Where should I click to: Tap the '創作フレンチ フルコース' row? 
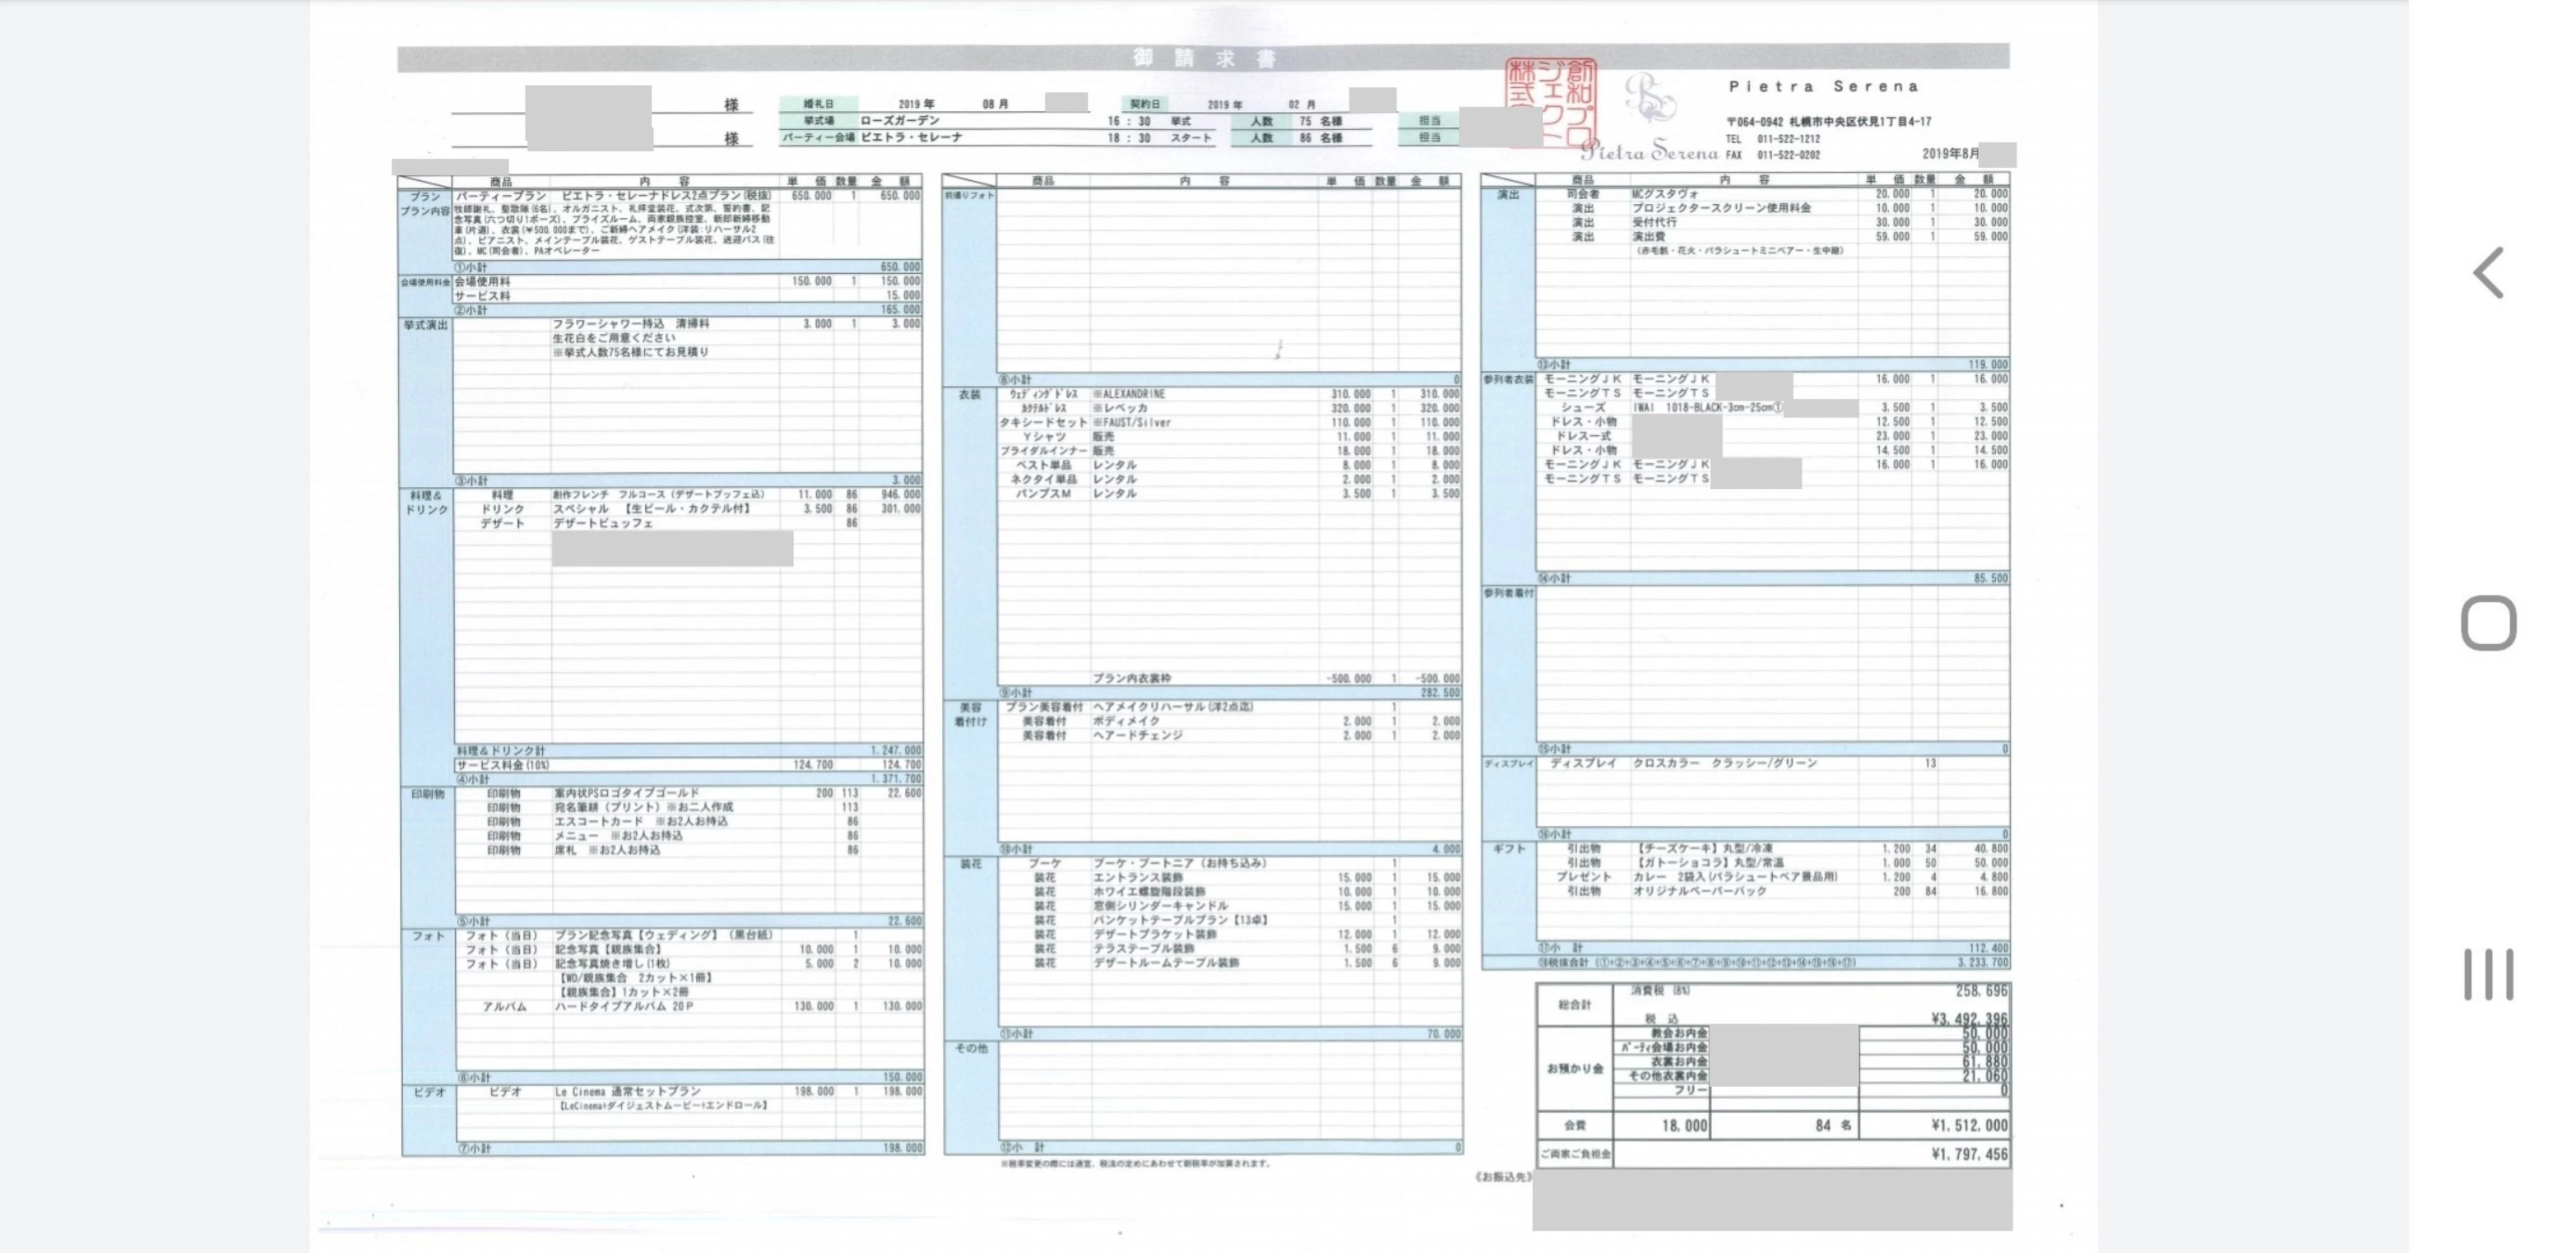pos(688,495)
